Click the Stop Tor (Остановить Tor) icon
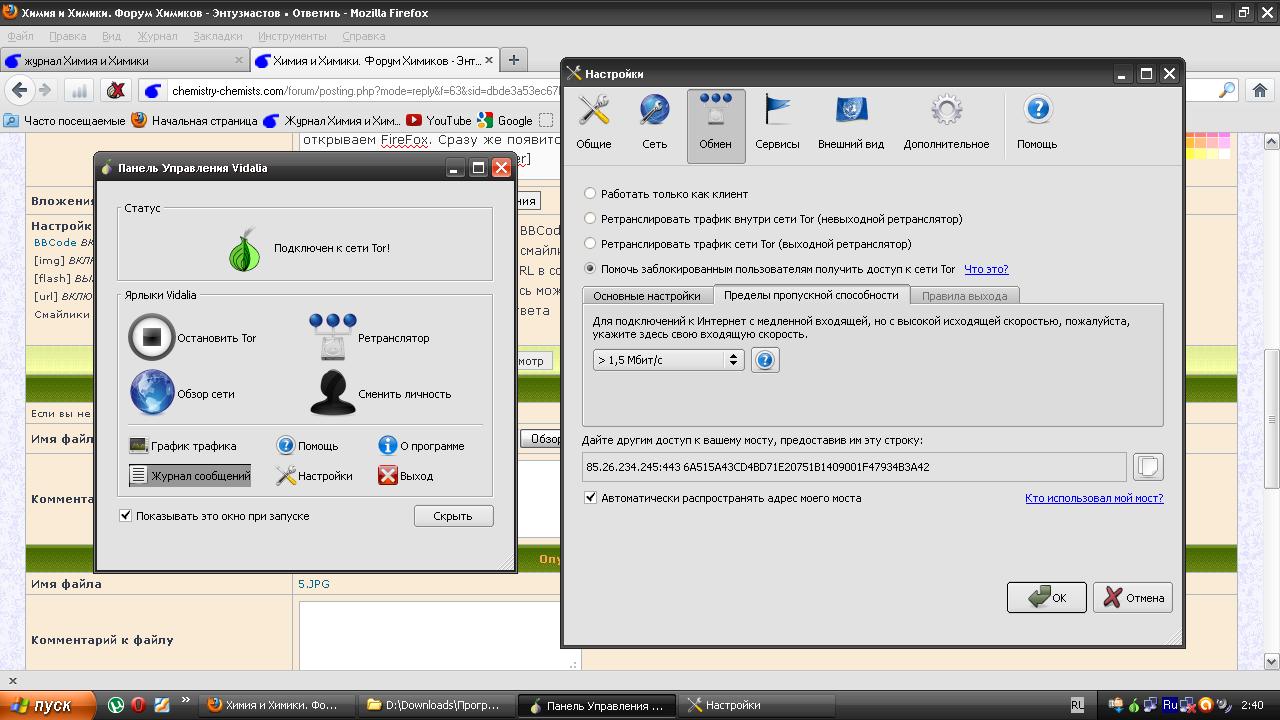The width and height of the screenshot is (1280, 720). pyautogui.click(x=152, y=338)
